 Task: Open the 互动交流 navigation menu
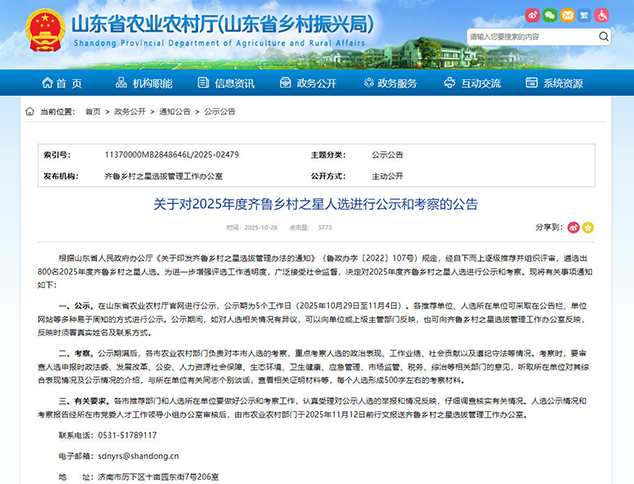click(x=472, y=83)
